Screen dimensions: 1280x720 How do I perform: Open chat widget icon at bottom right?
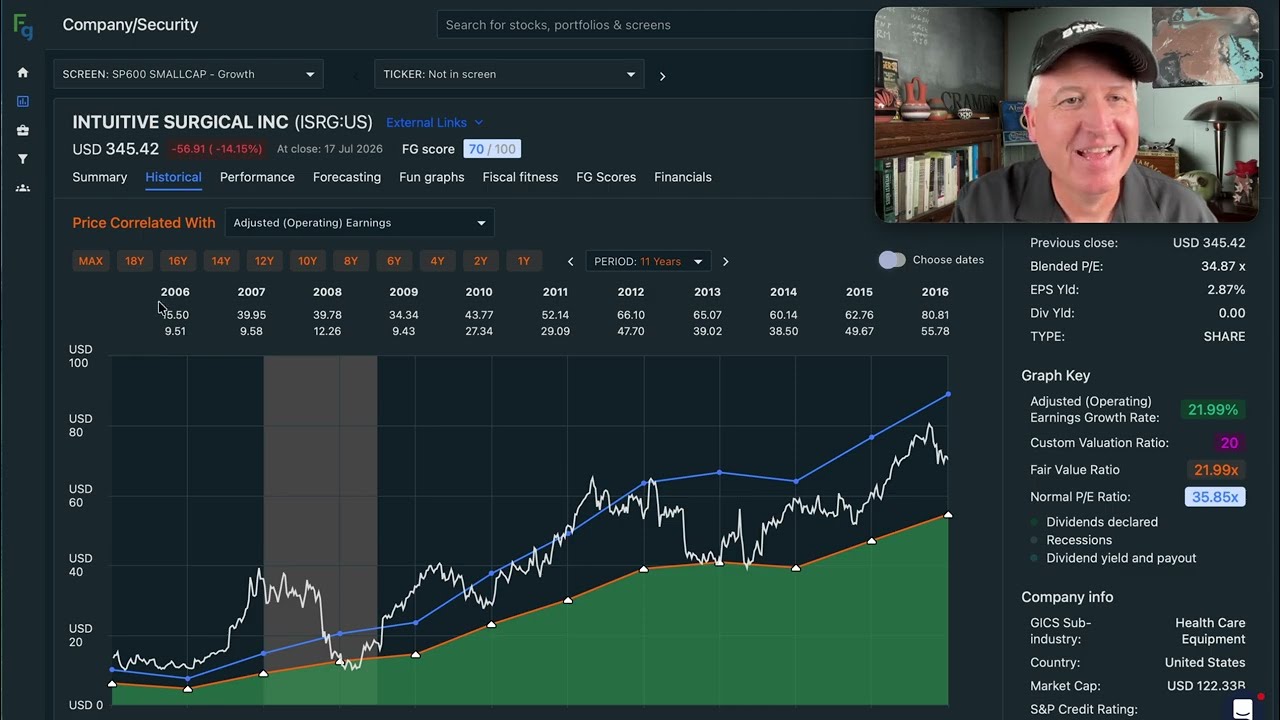(1243, 708)
